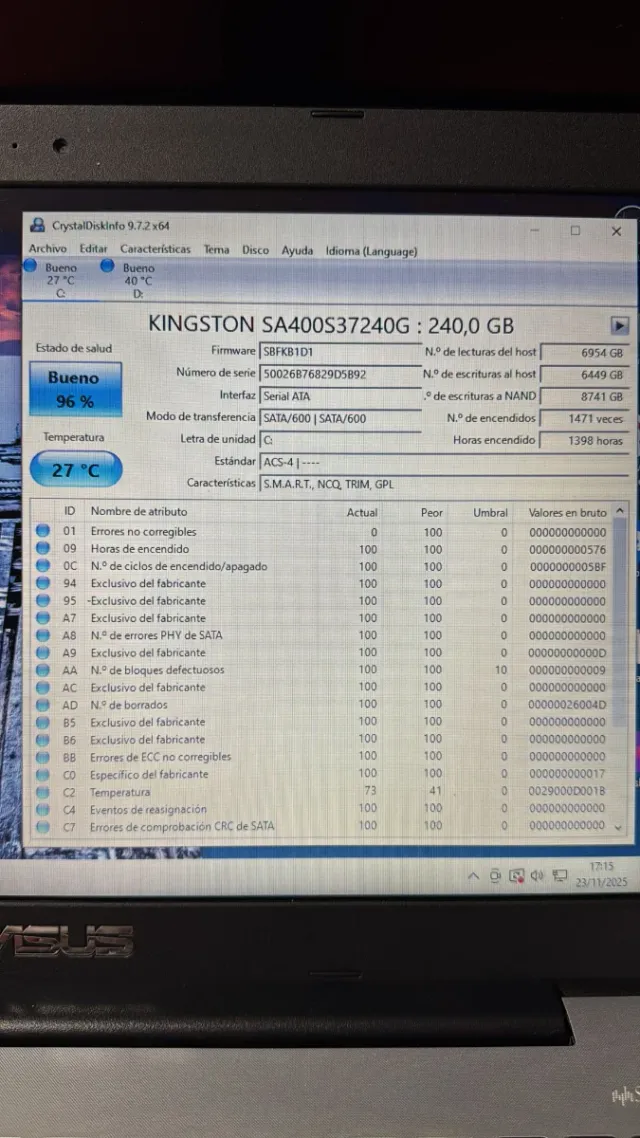Click the Interfaz field Serial ATA

(339, 396)
